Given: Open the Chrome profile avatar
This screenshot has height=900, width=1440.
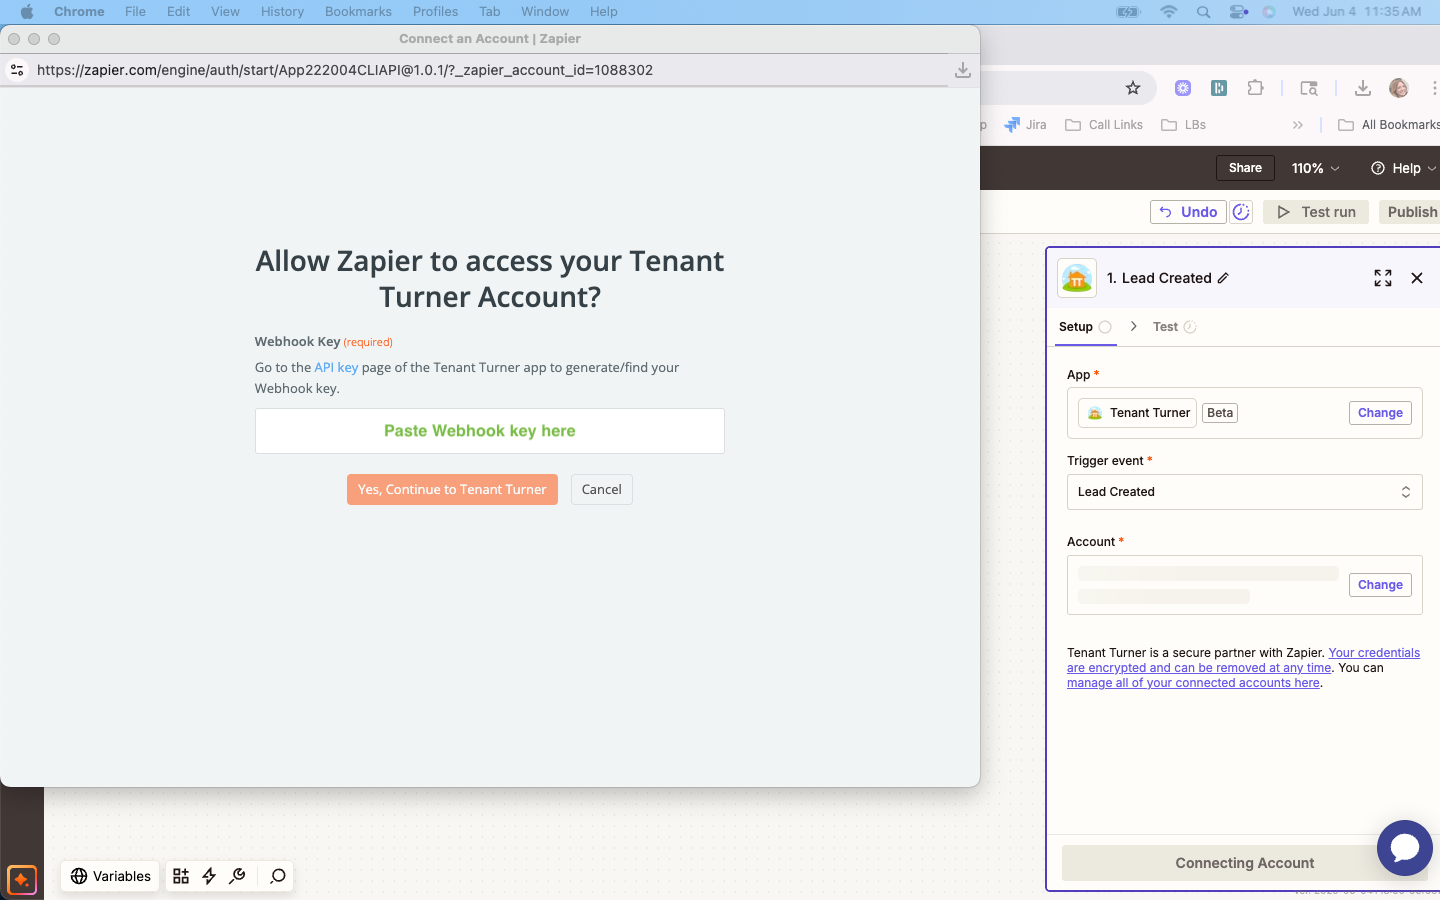Looking at the screenshot, I should (x=1399, y=88).
